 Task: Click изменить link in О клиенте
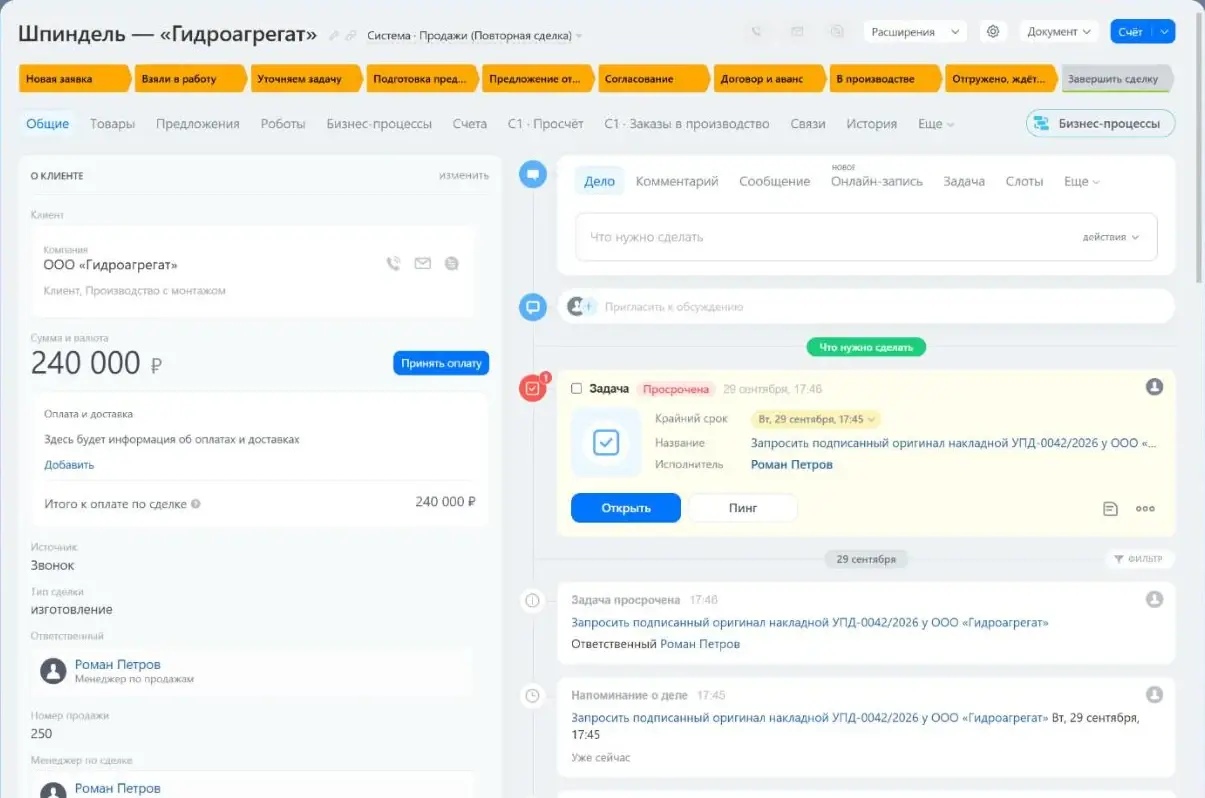464,175
